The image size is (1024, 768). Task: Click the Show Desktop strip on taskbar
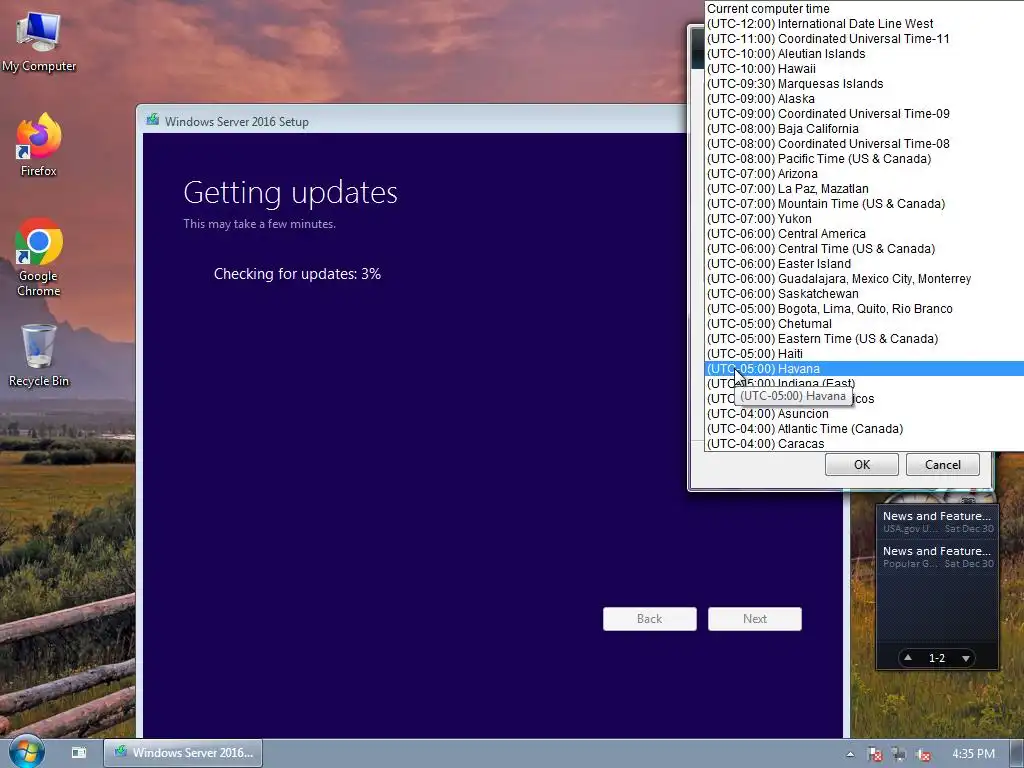click(x=1017, y=753)
